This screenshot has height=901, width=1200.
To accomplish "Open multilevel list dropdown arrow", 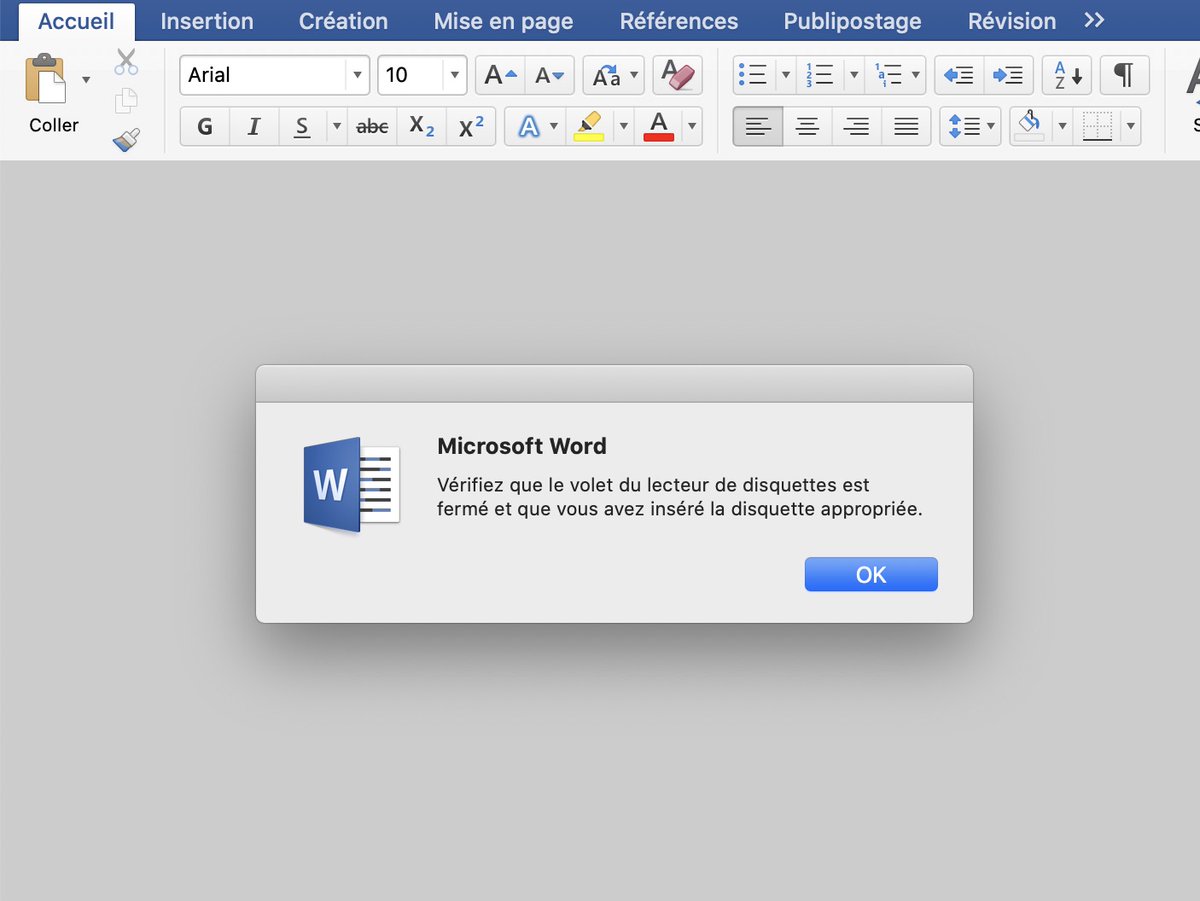I will pyautogui.click(x=918, y=75).
